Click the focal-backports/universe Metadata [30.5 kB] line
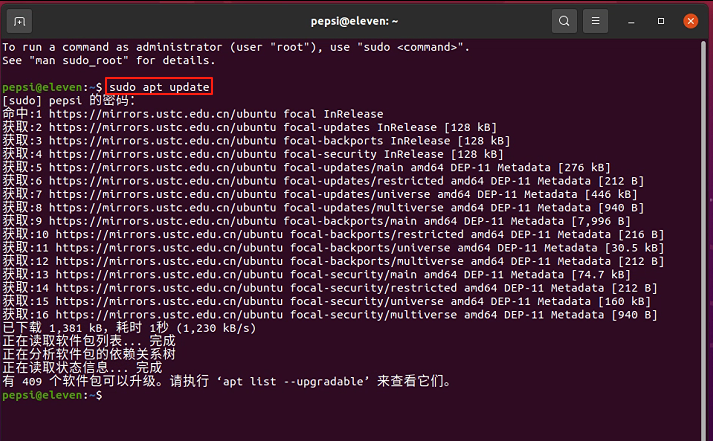 pos(333,248)
